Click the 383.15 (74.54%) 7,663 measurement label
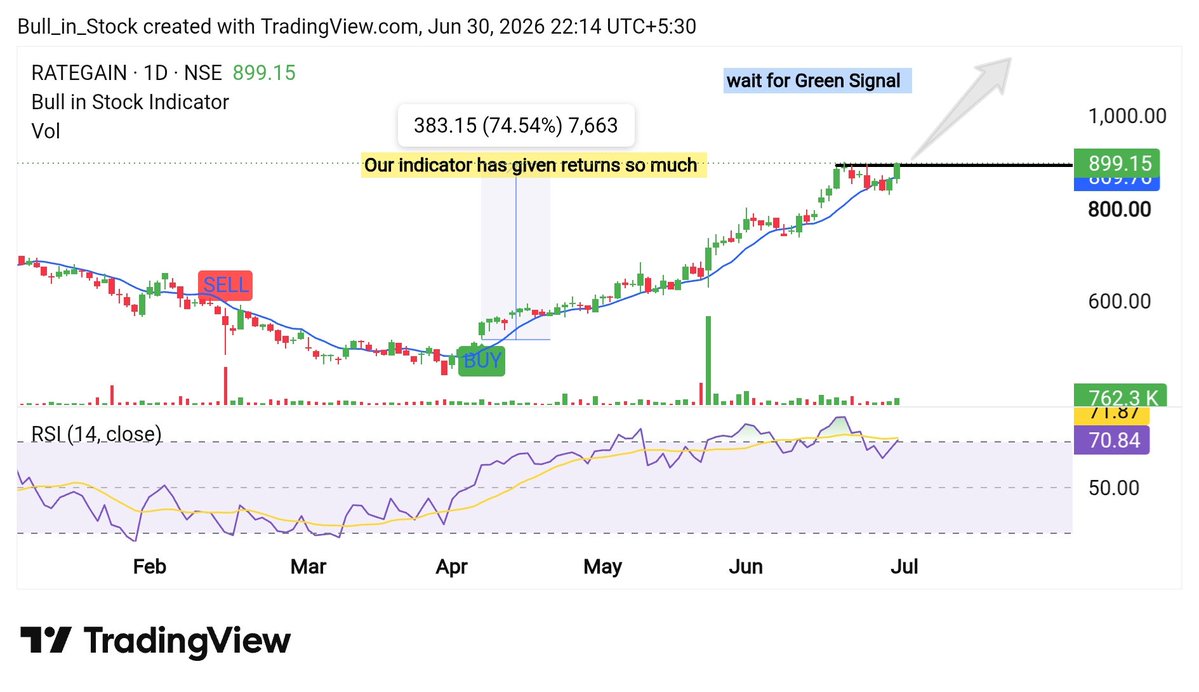The width and height of the screenshot is (1199, 692). pyautogui.click(x=516, y=125)
